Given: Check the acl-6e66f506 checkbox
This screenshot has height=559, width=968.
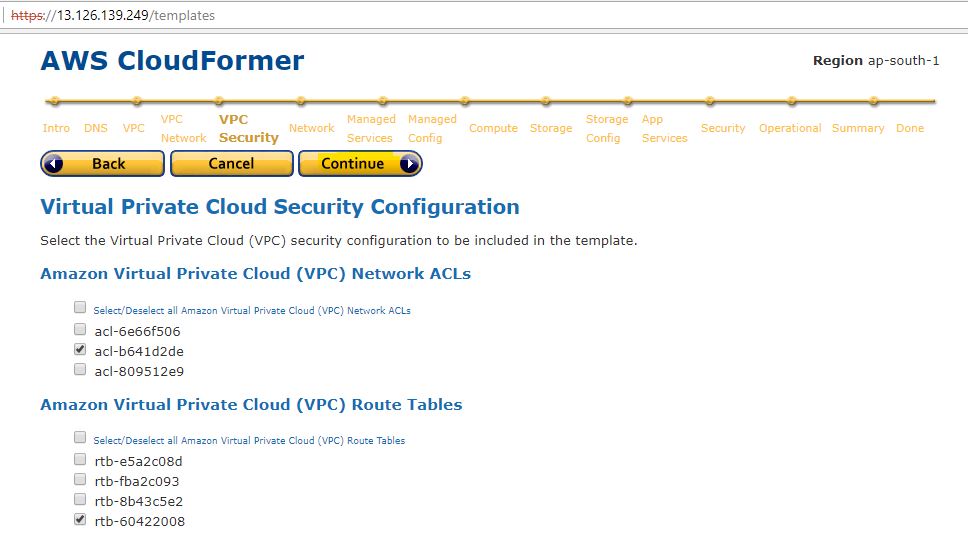Looking at the screenshot, I should pos(80,329).
